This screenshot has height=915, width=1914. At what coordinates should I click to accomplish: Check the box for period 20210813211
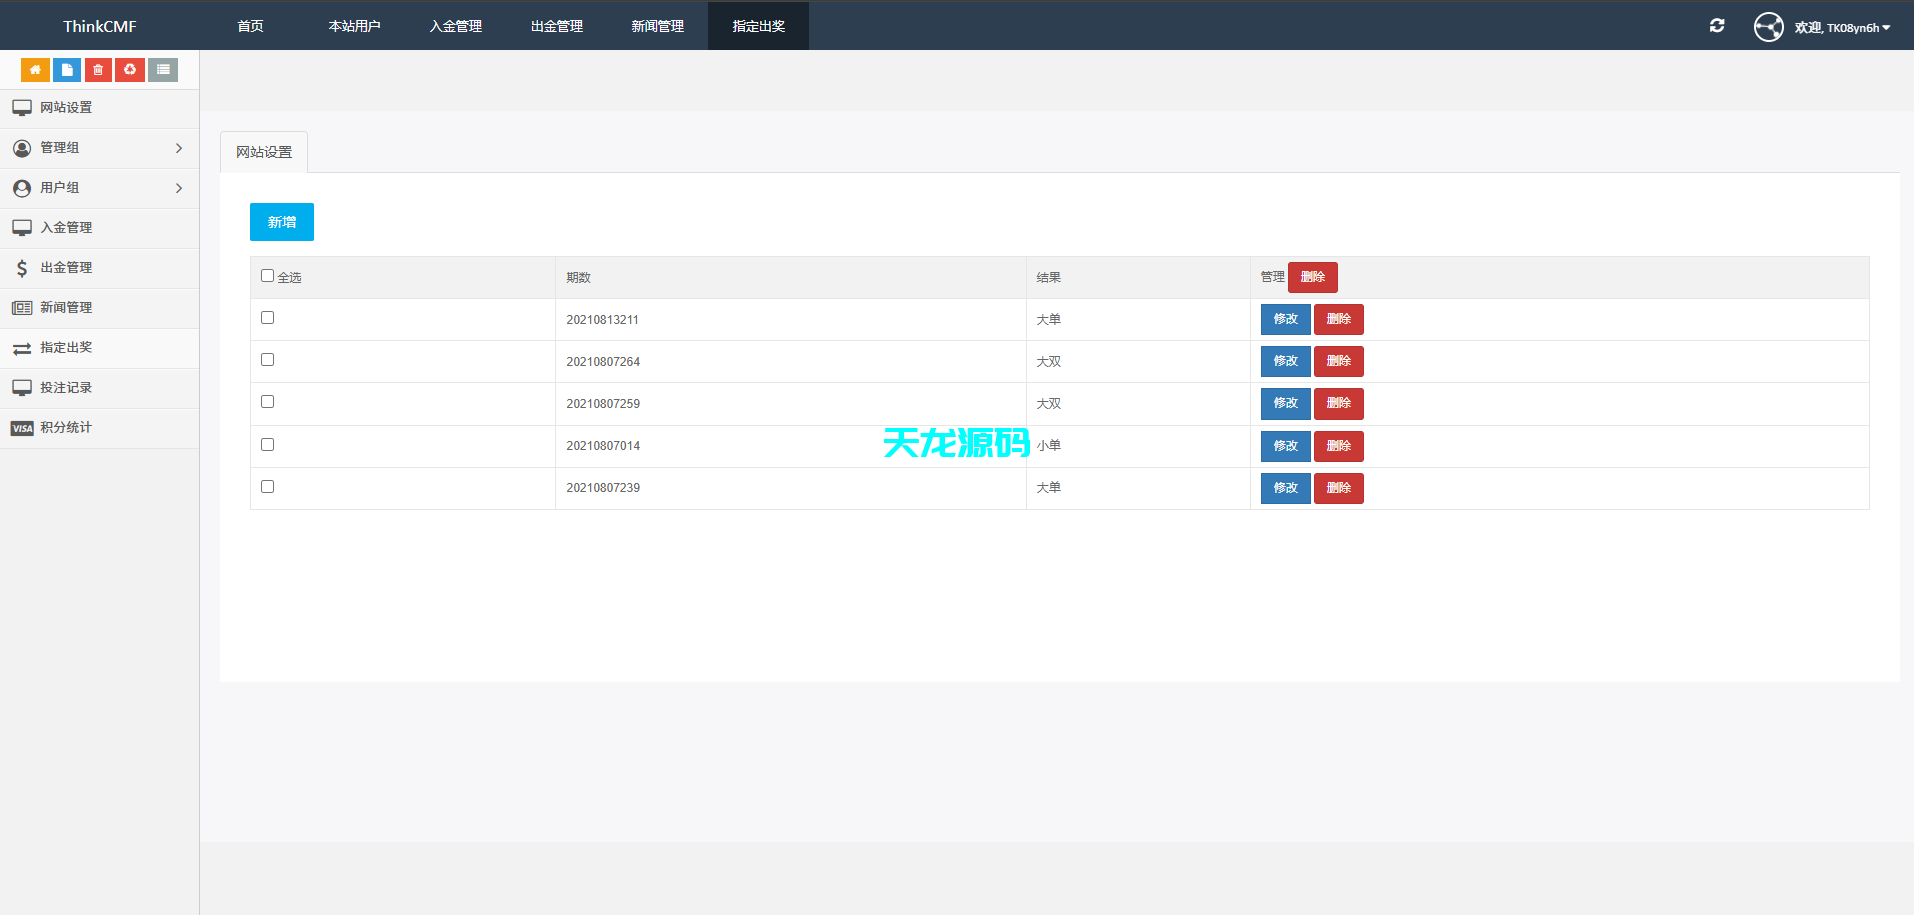267,318
